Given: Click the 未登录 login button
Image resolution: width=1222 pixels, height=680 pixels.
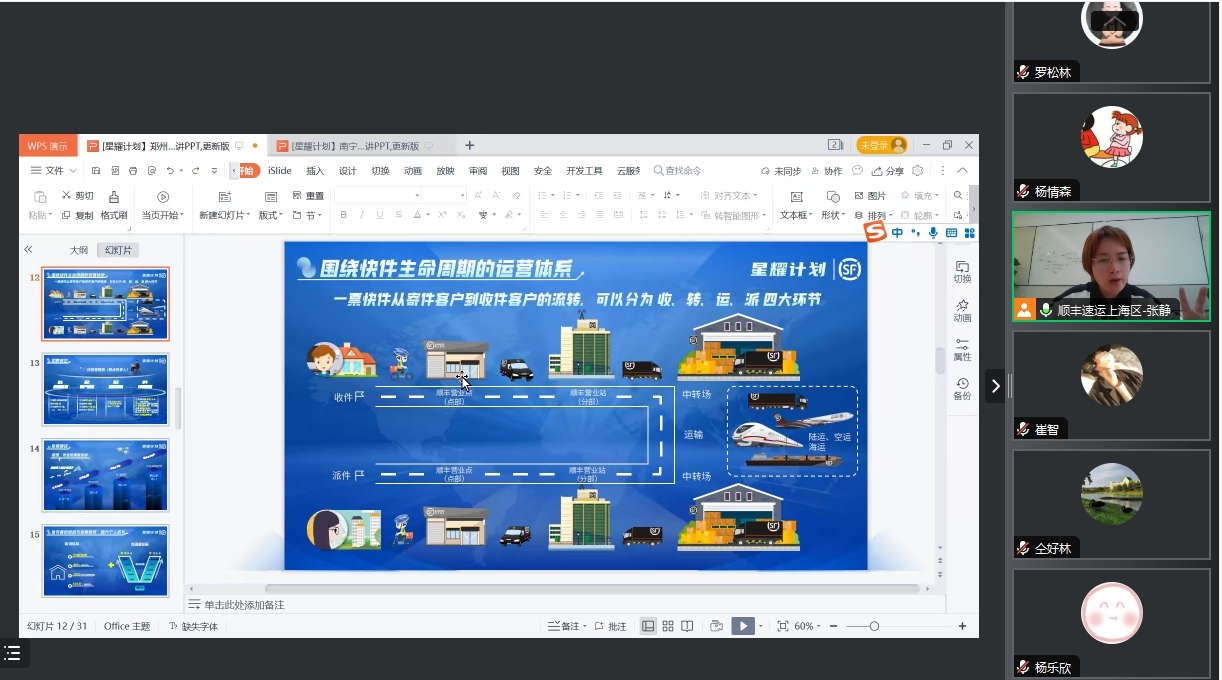Looking at the screenshot, I should [880, 145].
